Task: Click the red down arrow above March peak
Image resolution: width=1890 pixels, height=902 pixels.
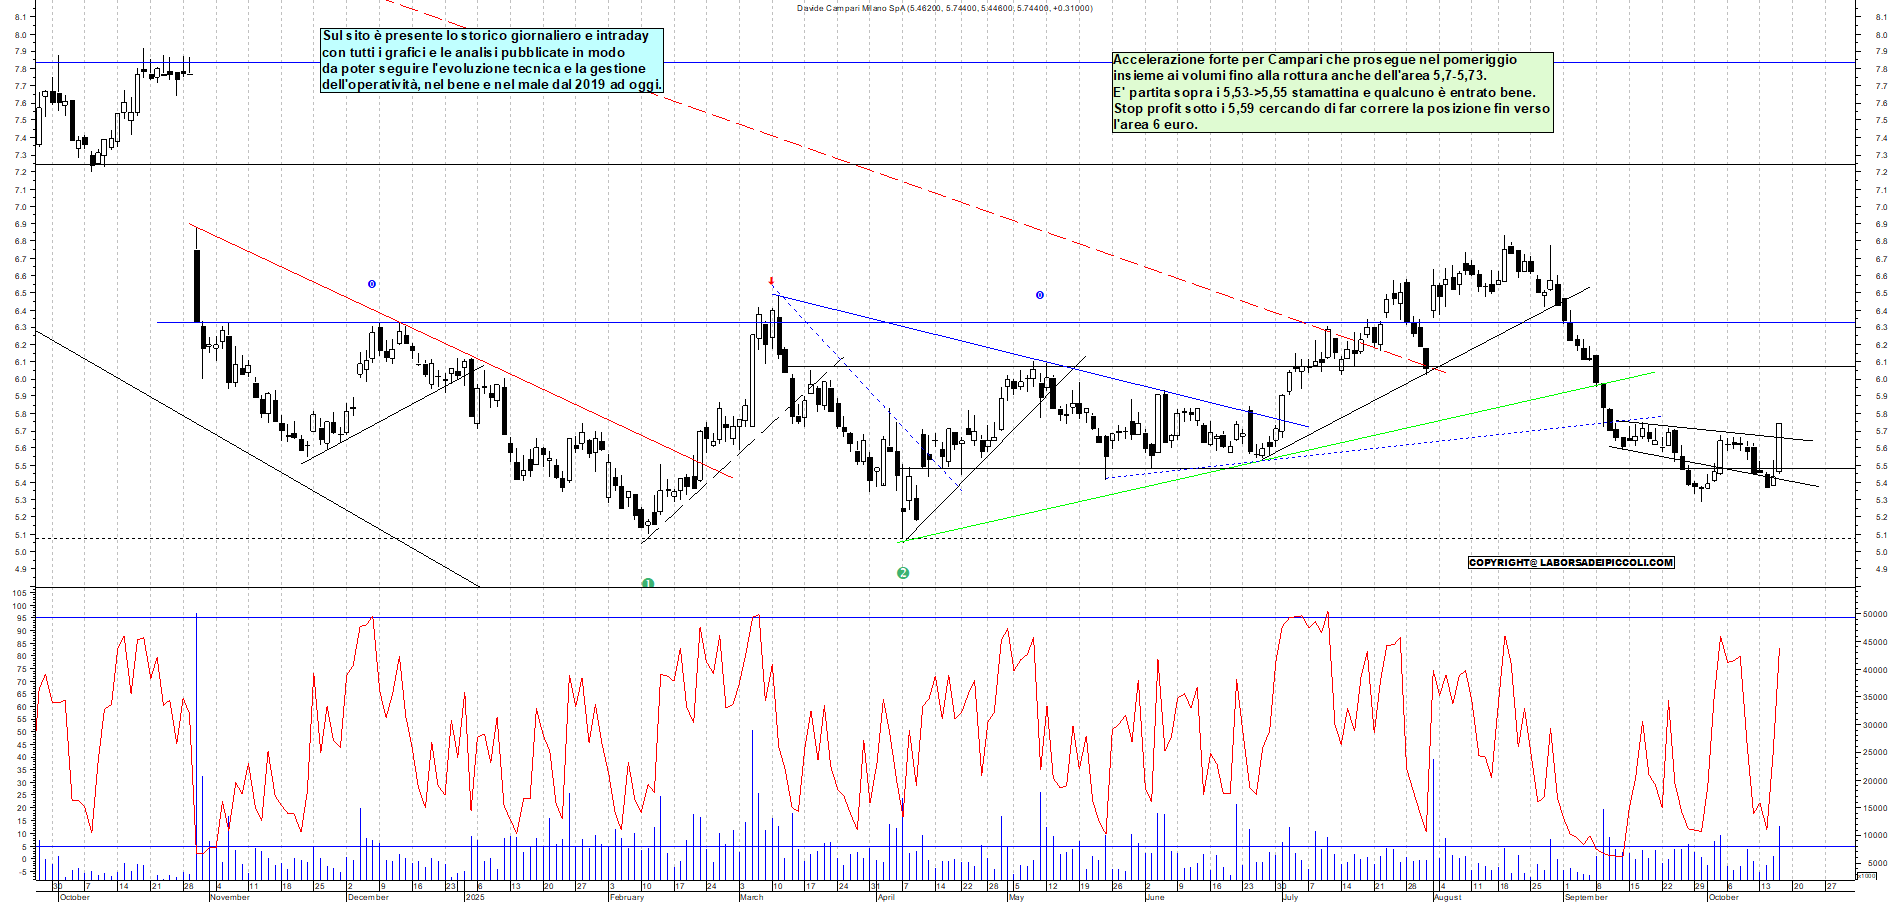Action: pos(771,282)
